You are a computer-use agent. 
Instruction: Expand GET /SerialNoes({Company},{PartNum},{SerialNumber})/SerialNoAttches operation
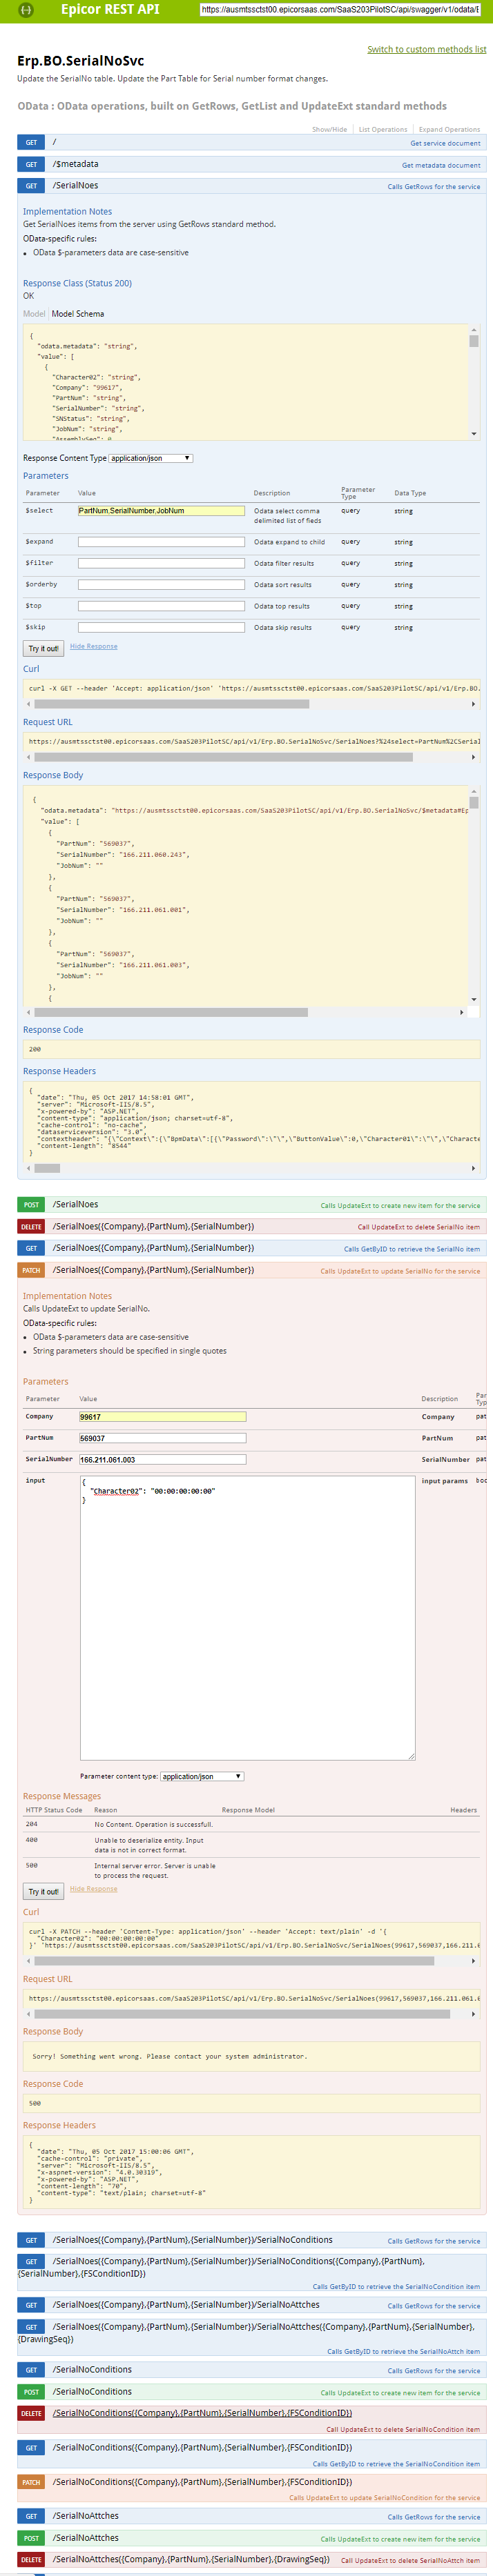[x=186, y=2304]
